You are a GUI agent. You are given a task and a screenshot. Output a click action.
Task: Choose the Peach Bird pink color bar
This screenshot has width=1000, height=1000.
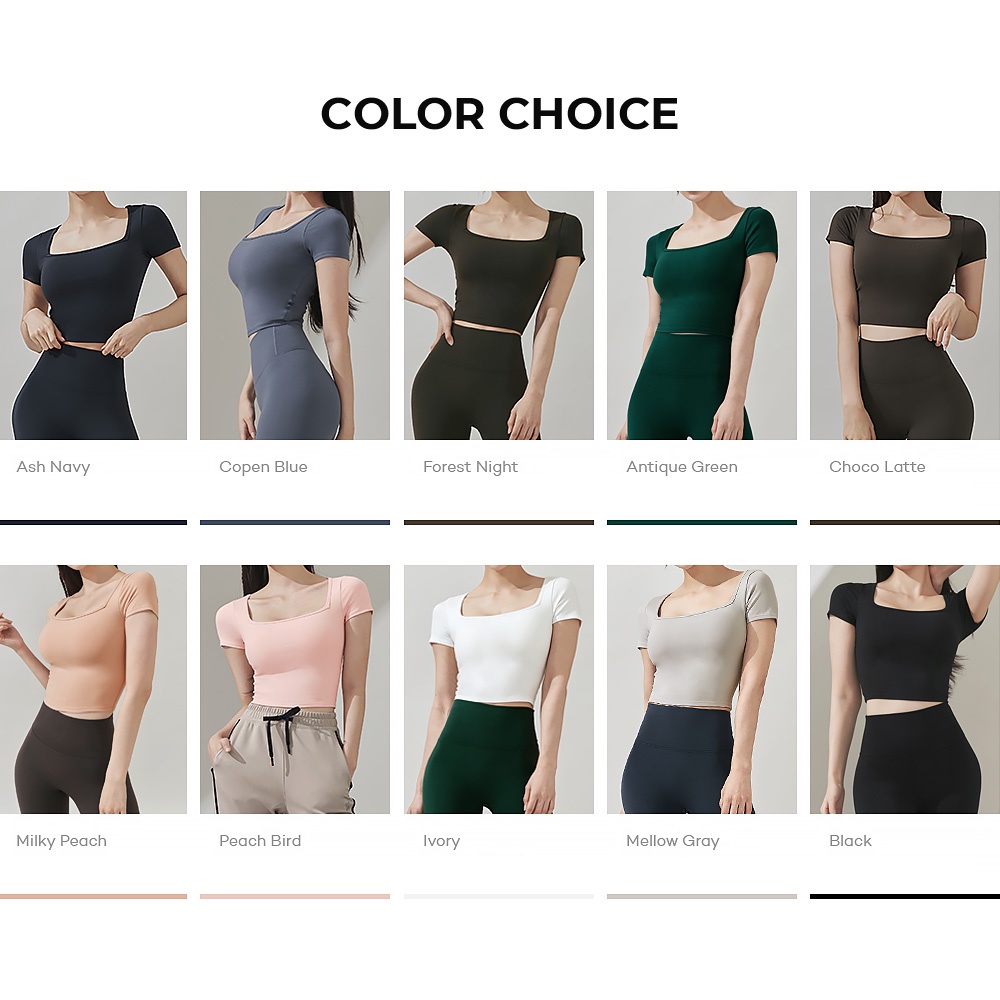coord(295,896)
